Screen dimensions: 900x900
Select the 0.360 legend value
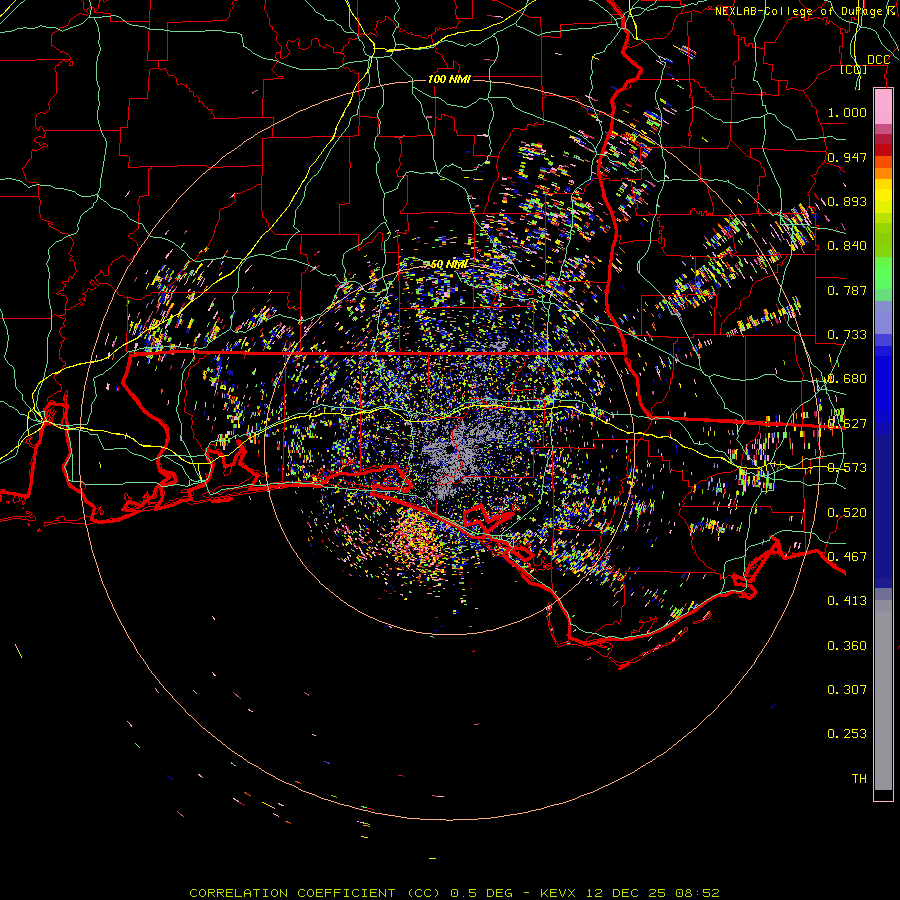(x=847, y=645)
